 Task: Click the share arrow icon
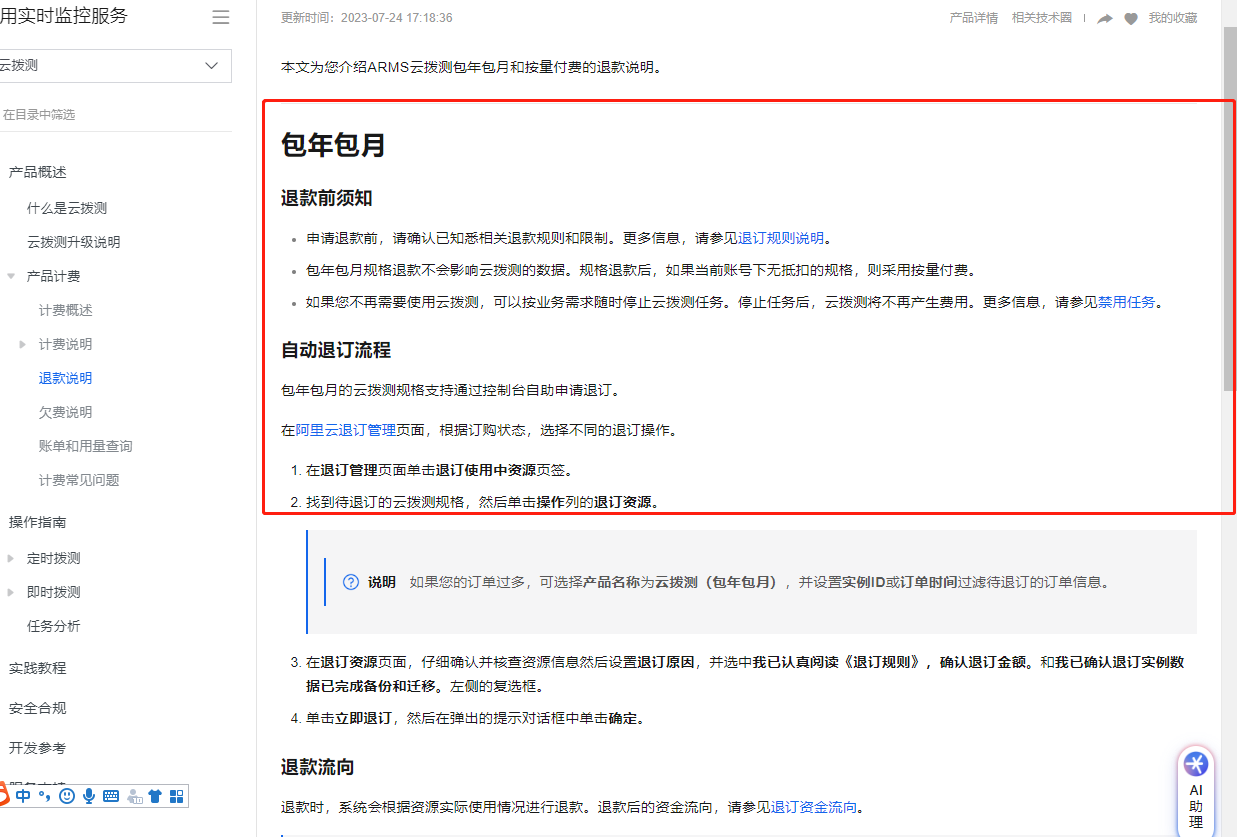(1105, 18)
